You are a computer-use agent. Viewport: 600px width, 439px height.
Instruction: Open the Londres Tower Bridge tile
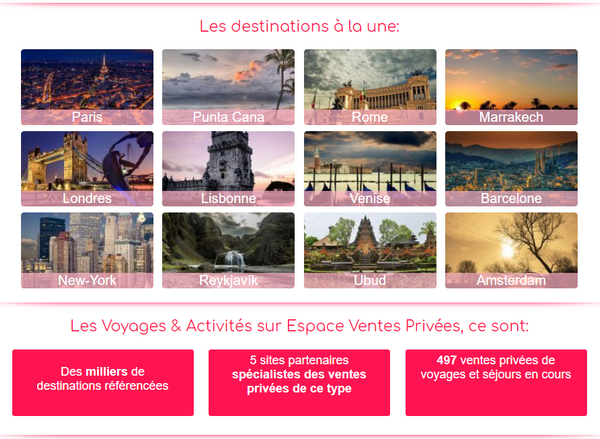pyautogui.click(x=87, y=168)
